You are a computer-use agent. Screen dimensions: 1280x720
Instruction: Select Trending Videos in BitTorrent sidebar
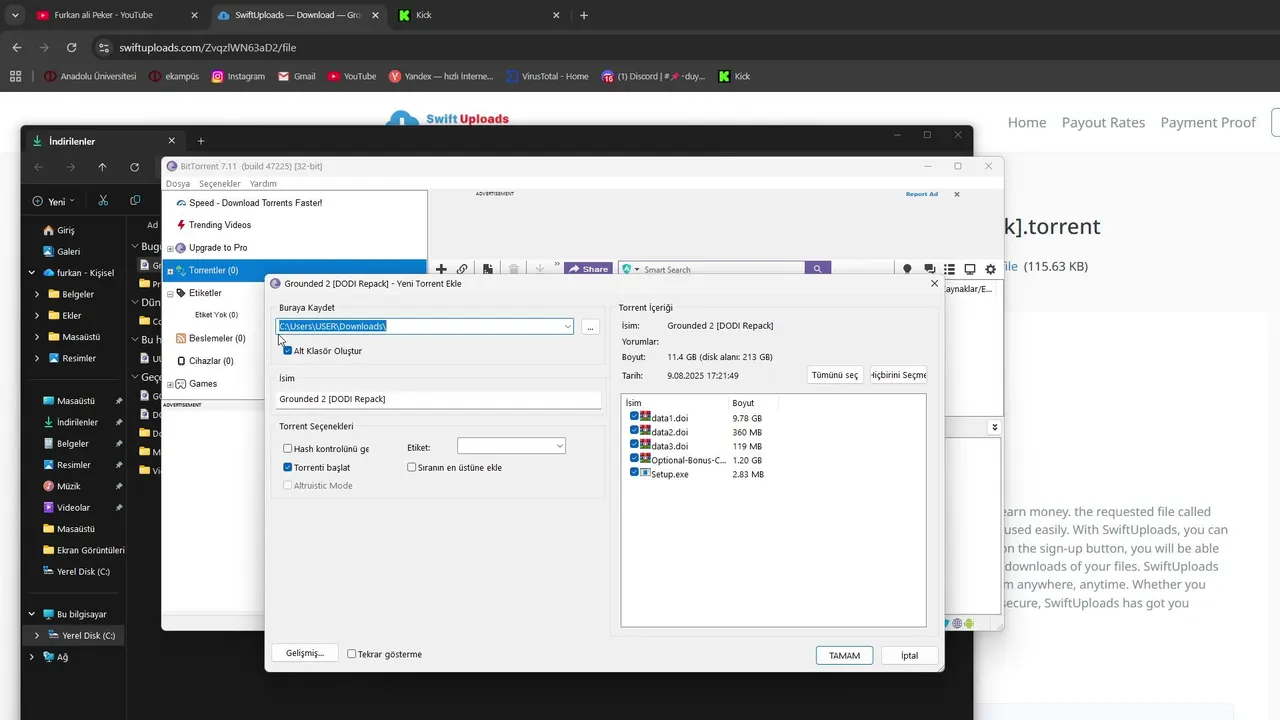pos(220,225)
